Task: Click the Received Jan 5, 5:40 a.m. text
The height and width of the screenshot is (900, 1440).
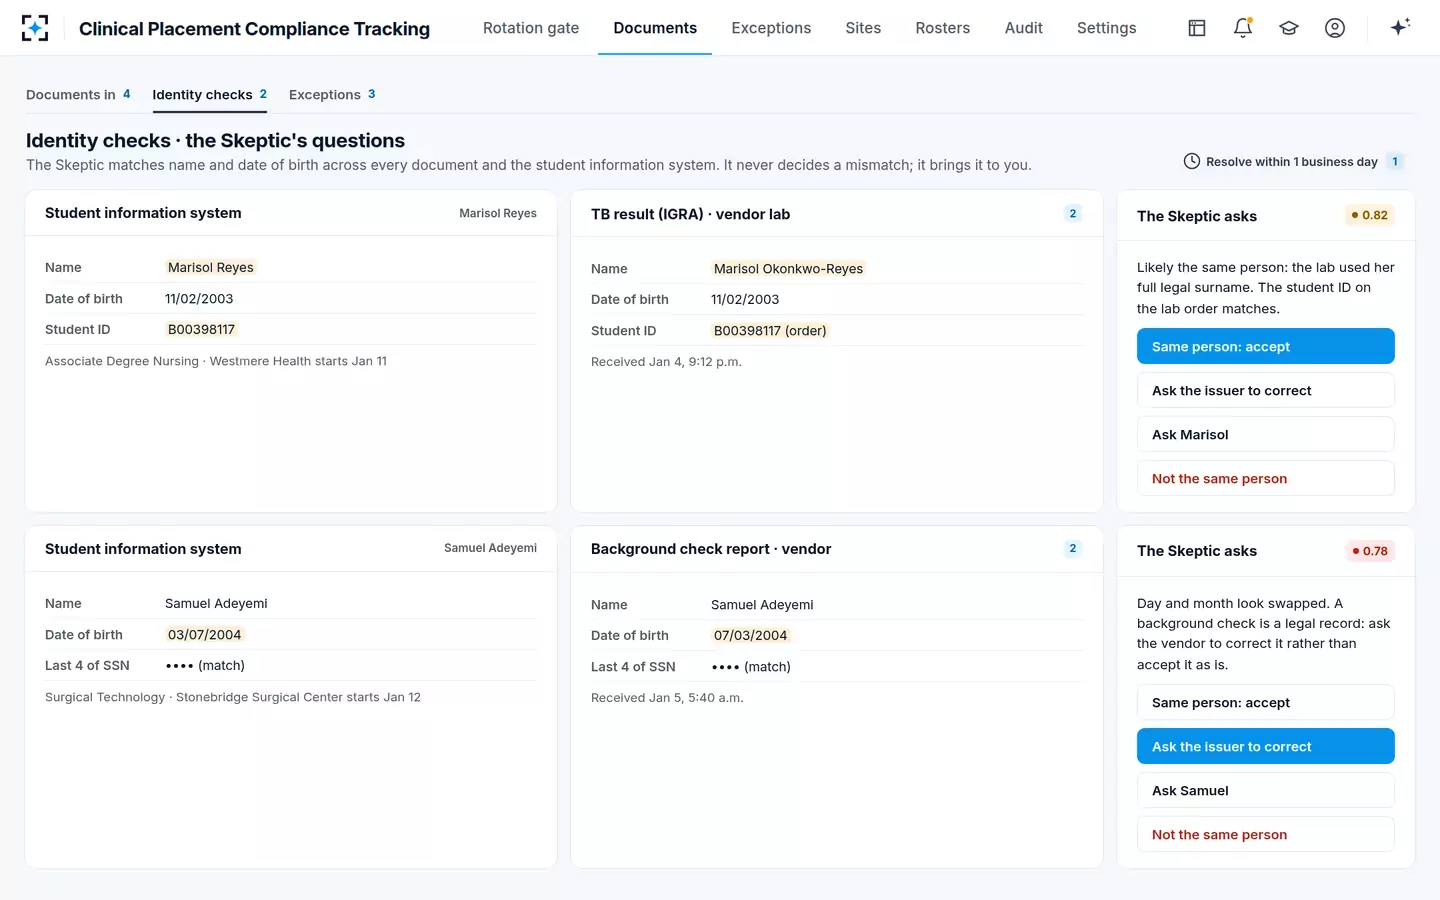Action: pos(667,698)
